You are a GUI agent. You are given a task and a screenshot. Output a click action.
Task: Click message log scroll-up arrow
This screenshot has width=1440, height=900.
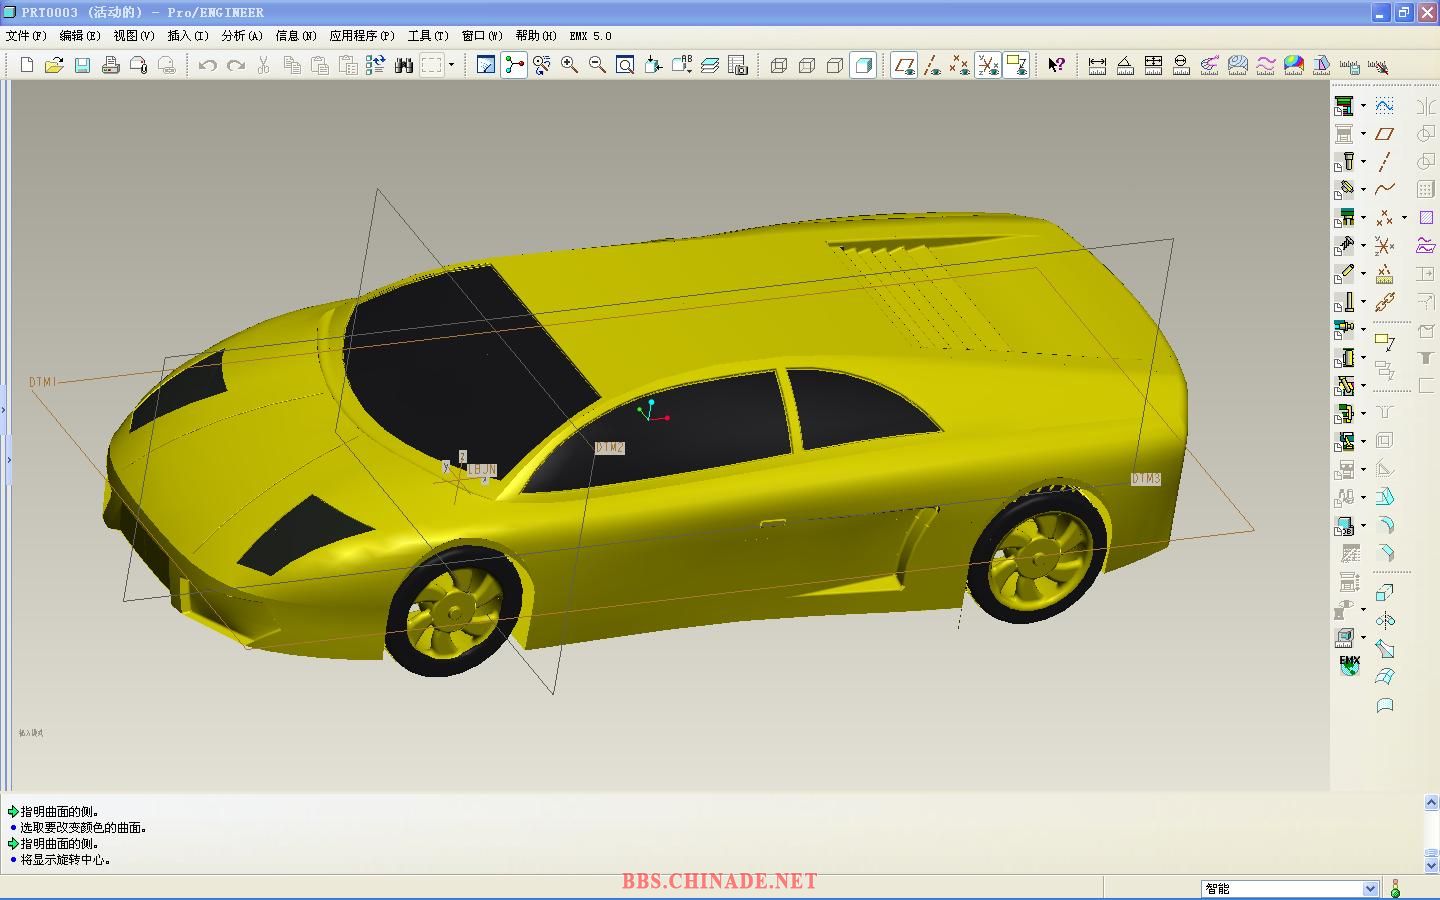pyautogui.click(x=1431, y=802)
